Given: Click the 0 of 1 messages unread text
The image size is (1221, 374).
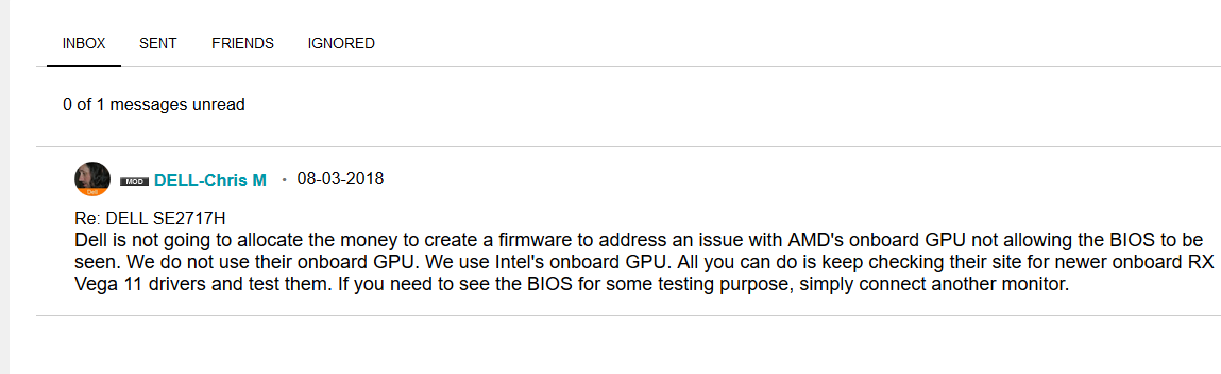Looking at the screenshot, I should 154,104.
